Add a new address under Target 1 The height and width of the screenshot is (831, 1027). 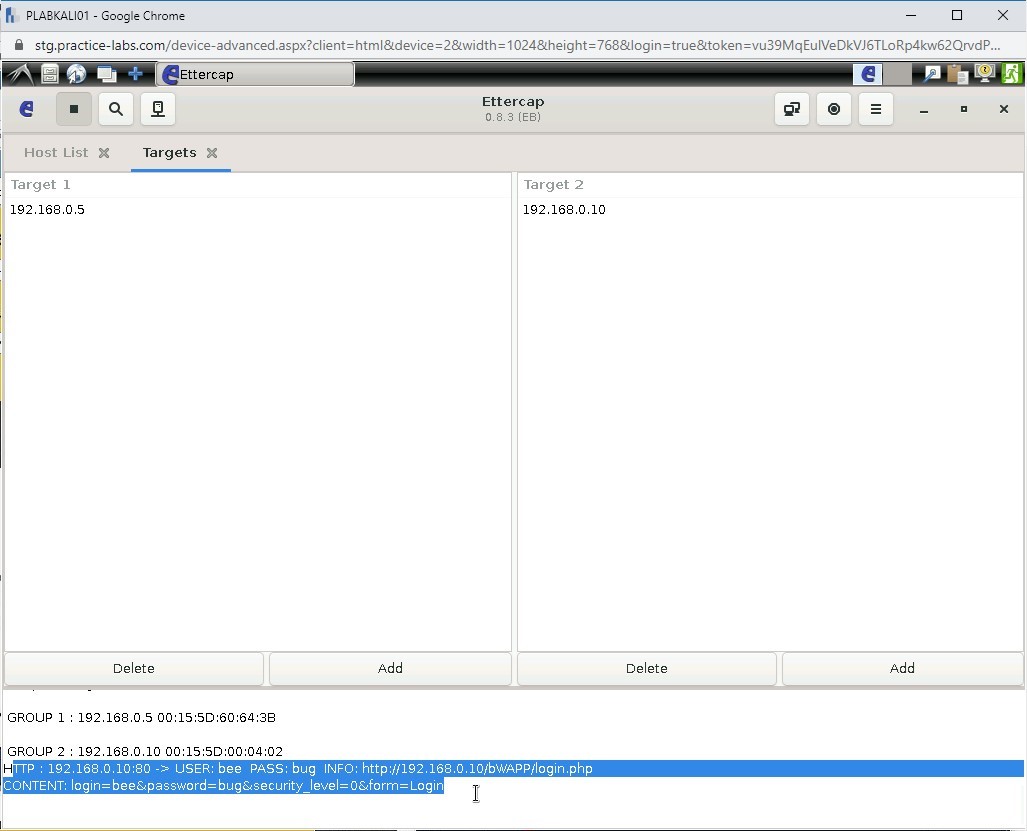pyautogui.click(x=389, y=668)
